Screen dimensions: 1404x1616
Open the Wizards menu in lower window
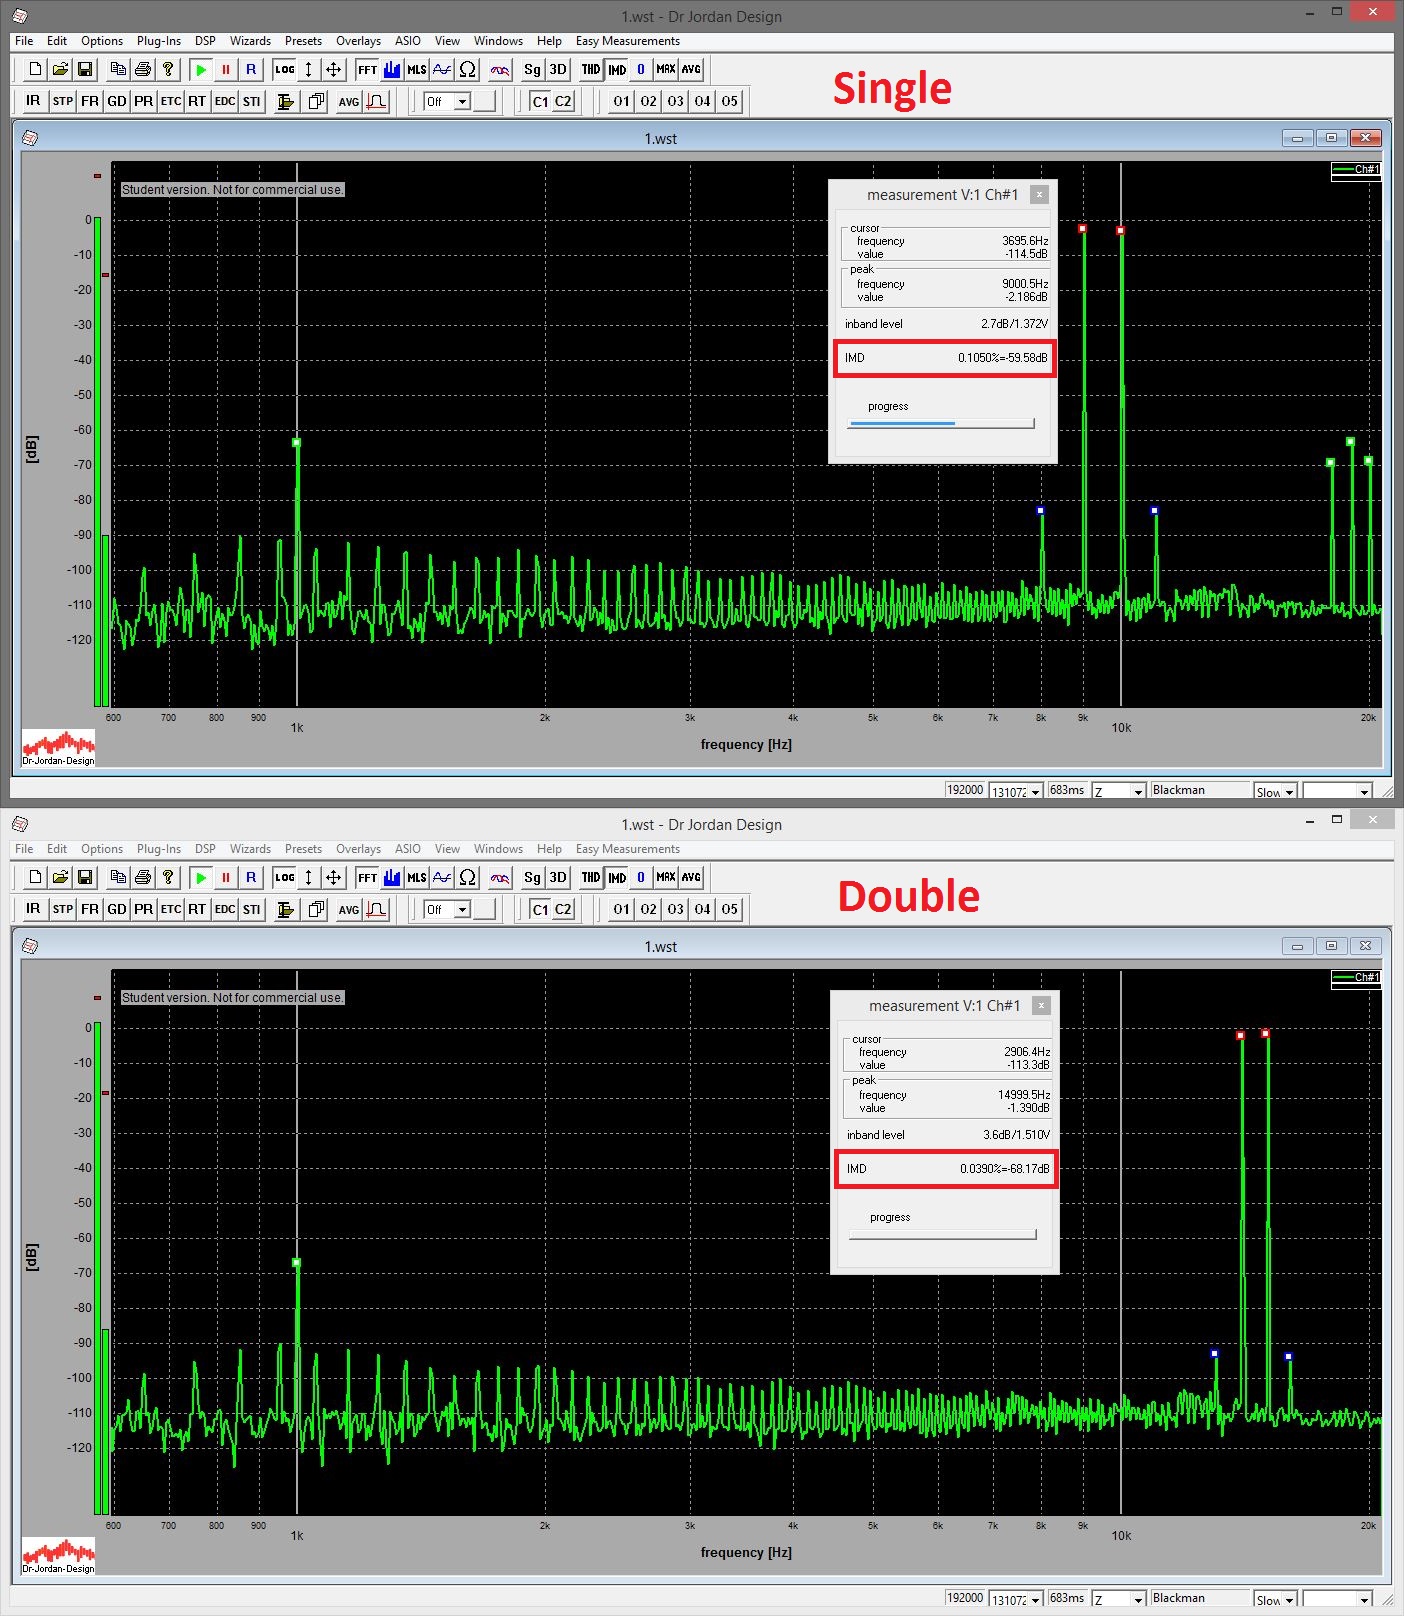[250, 849]
